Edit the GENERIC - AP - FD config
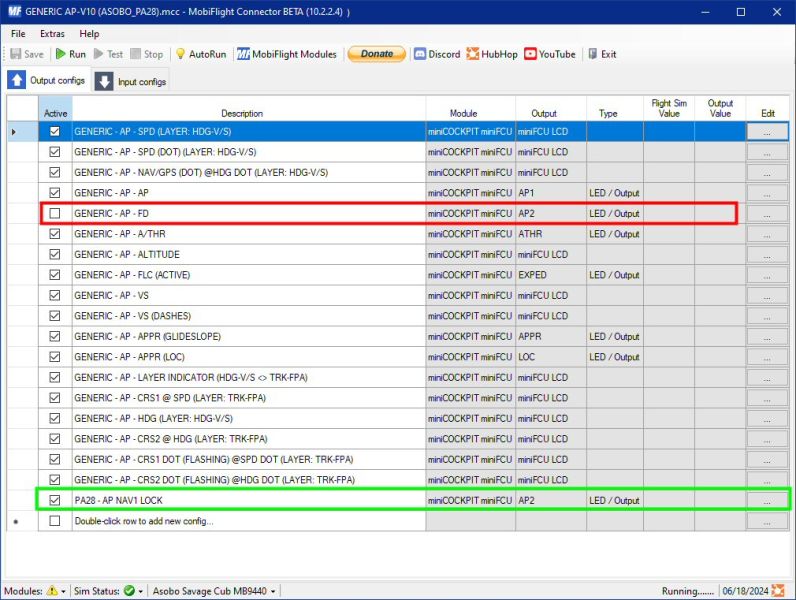Image resolution: width=796 pixels, height=600 pixels. (x=767, y=214)
